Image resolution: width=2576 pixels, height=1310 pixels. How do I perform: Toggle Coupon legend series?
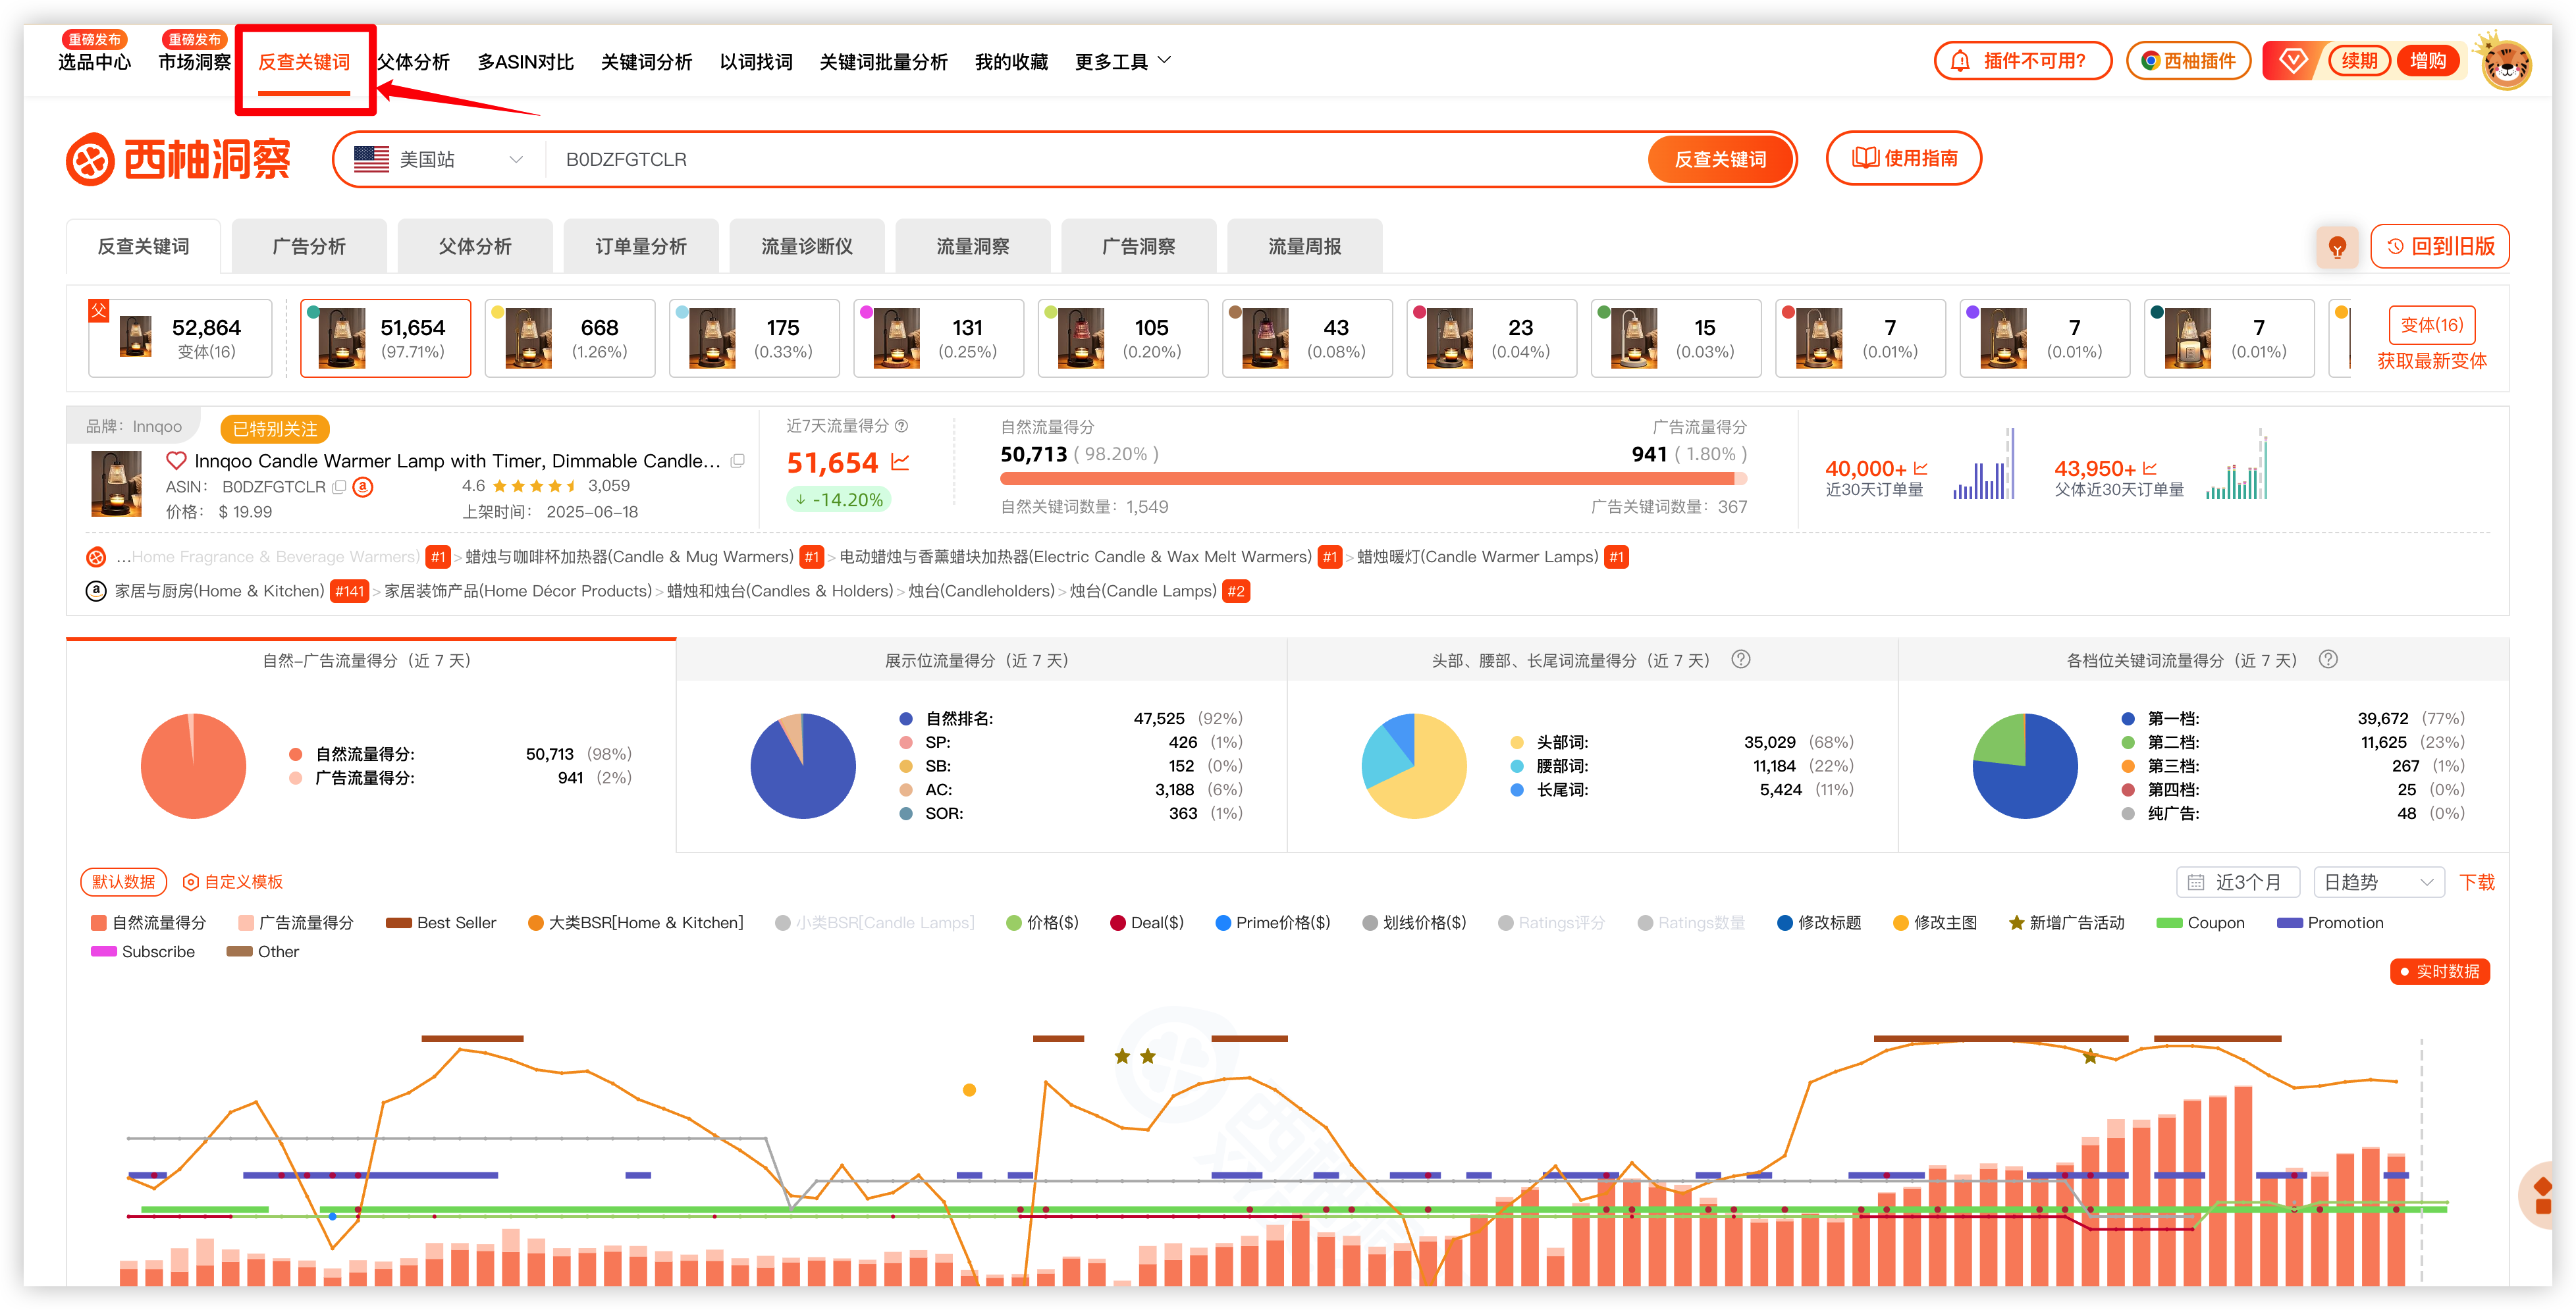point(2201,923)
